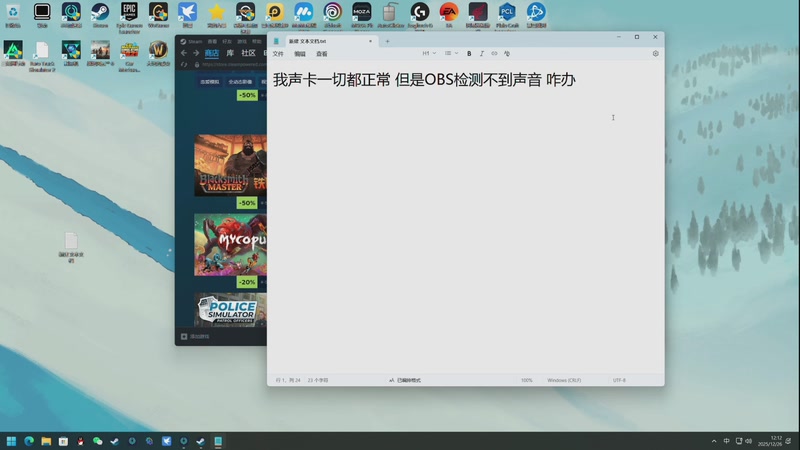Toggle bold formatting in Notepad toolbar
Viewport: 800px width, 450px height.
tap(469, 54)
